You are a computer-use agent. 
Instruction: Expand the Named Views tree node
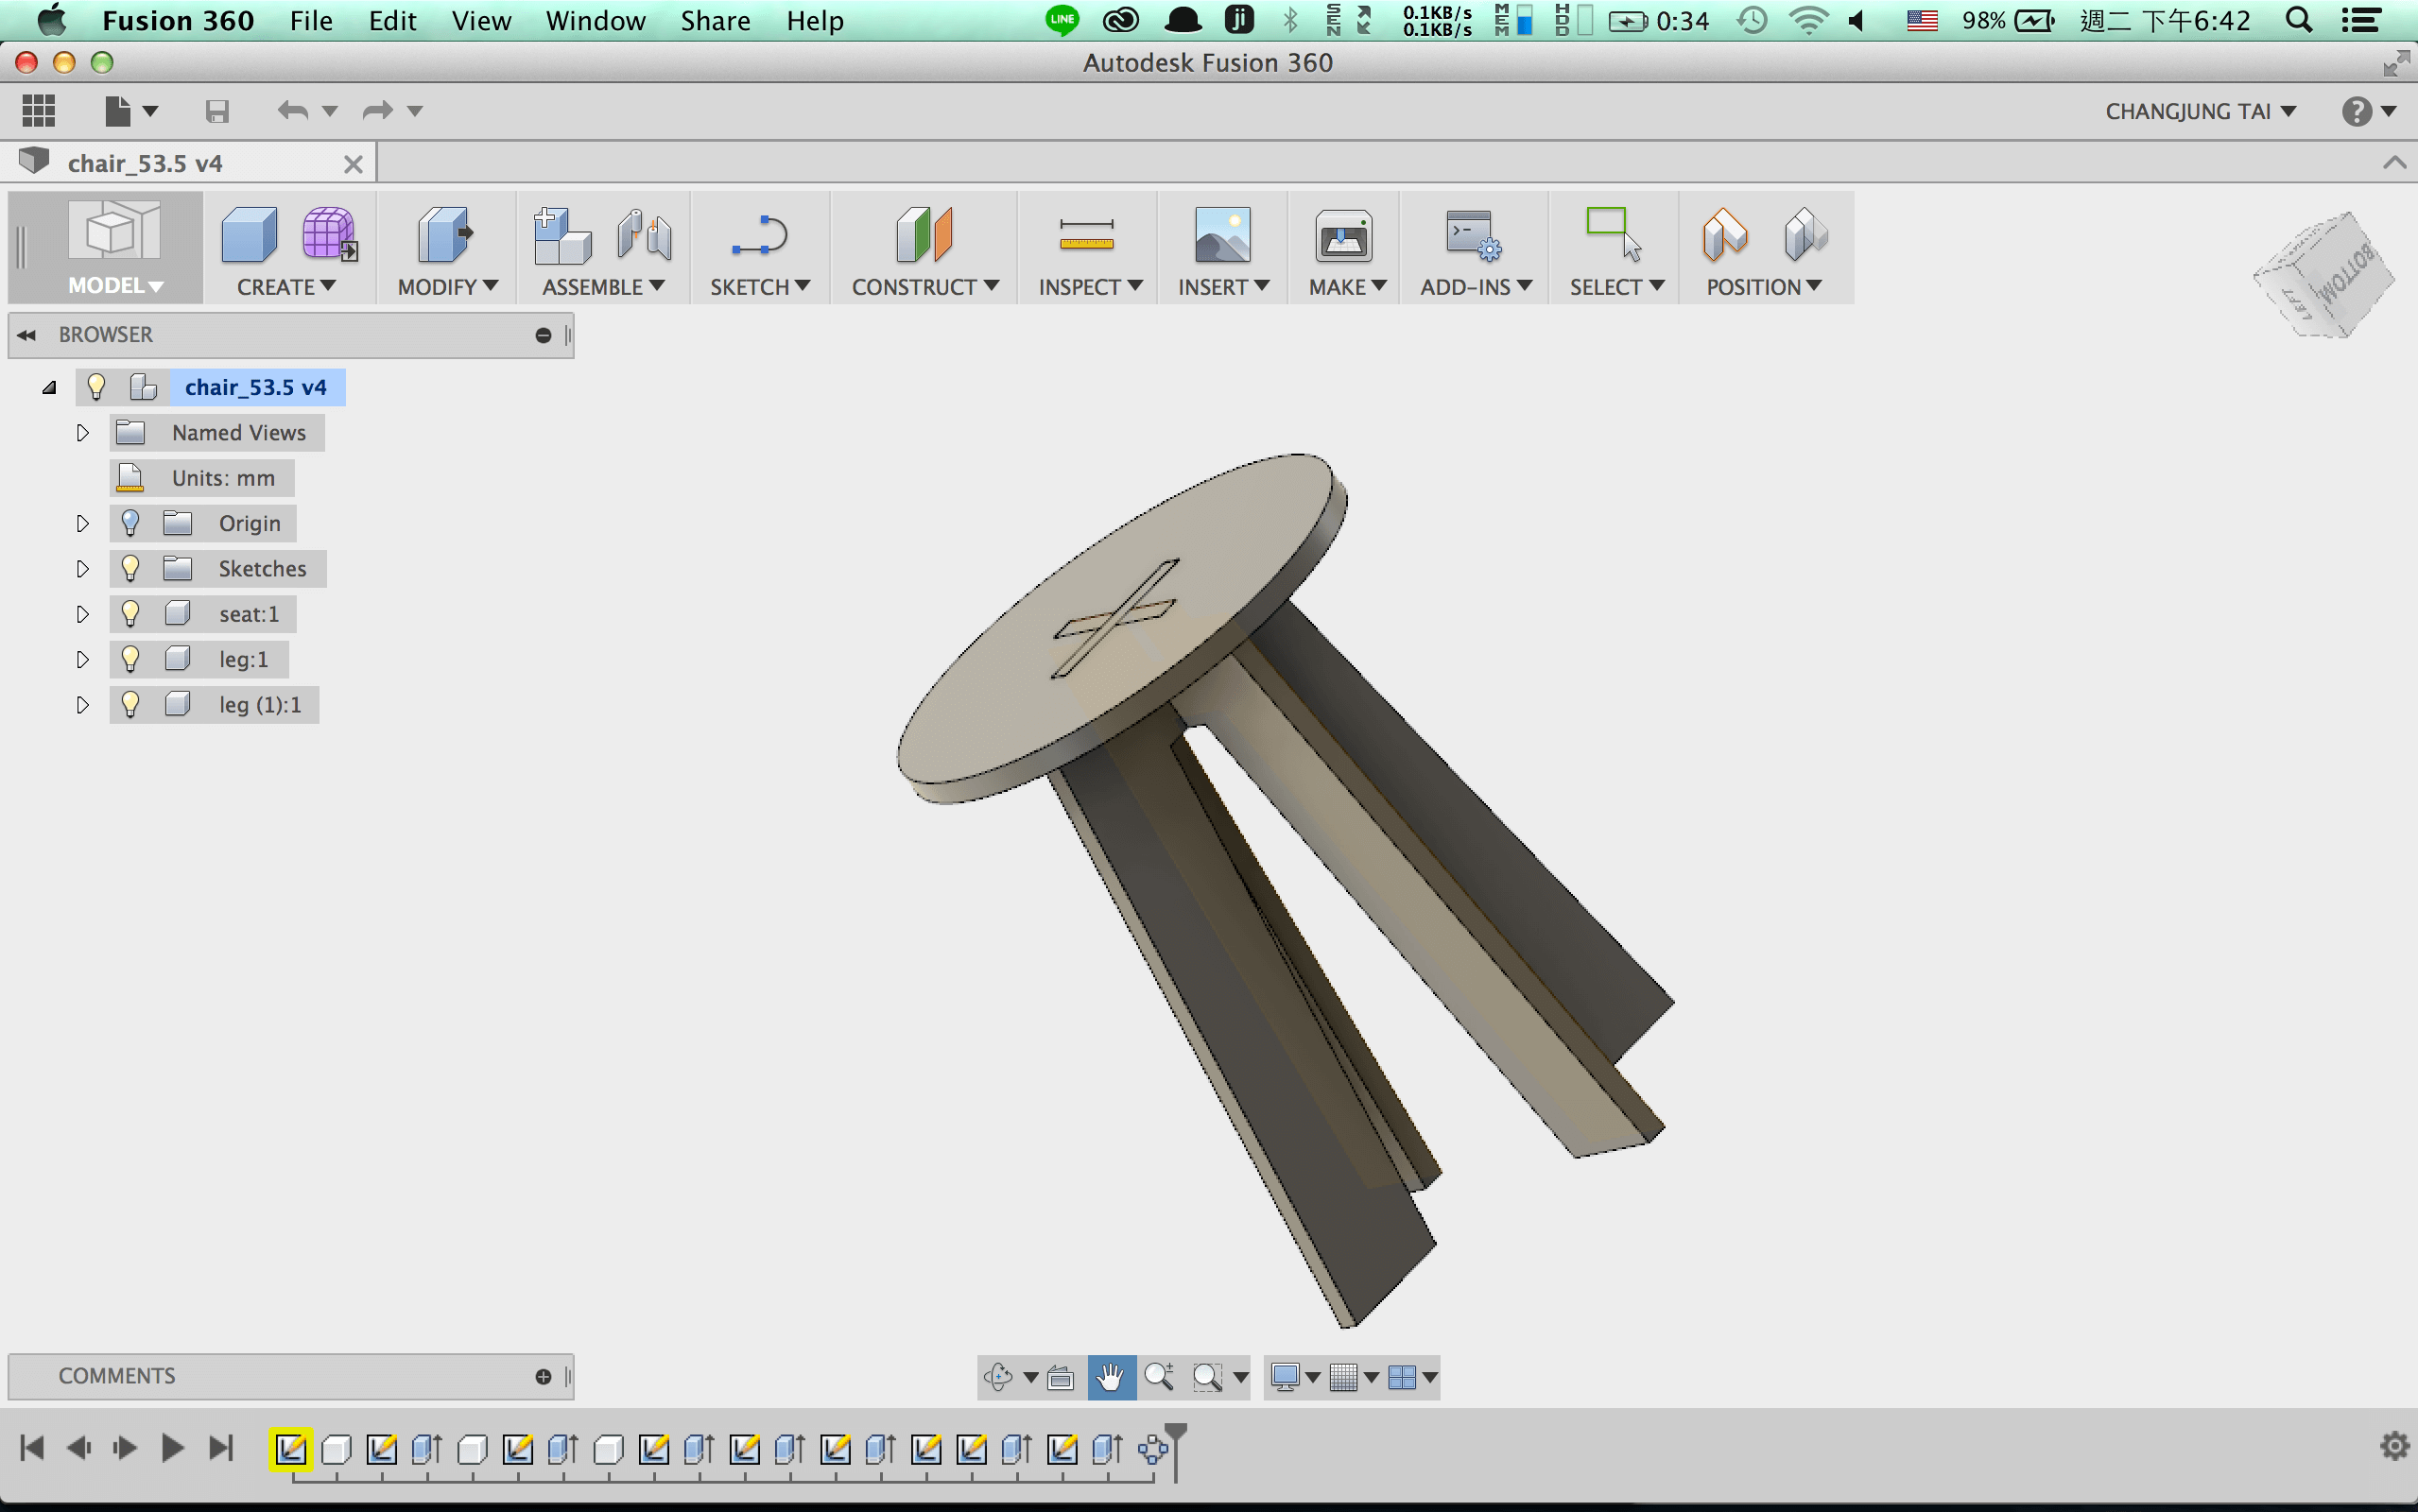coord(83,433)
